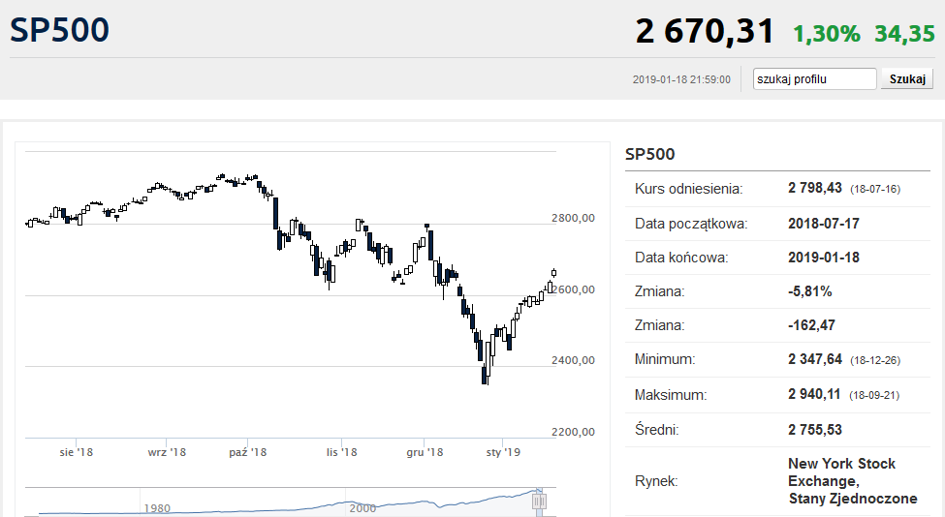Click the 1980 mark in timeline navigator
The height and width of the screenshot is (517, 945).
click(x=157, y=508)
